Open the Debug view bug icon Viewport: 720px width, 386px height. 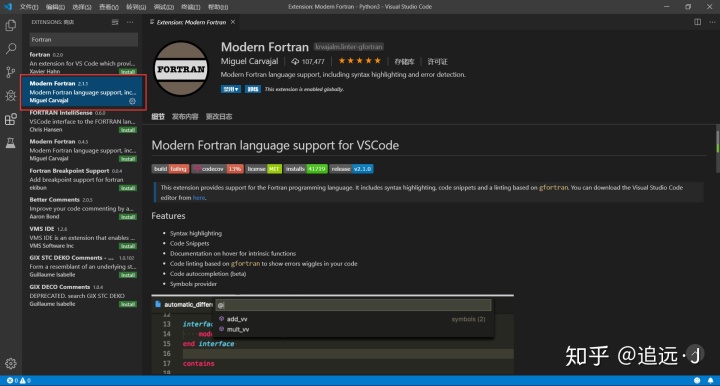point(11,95)
